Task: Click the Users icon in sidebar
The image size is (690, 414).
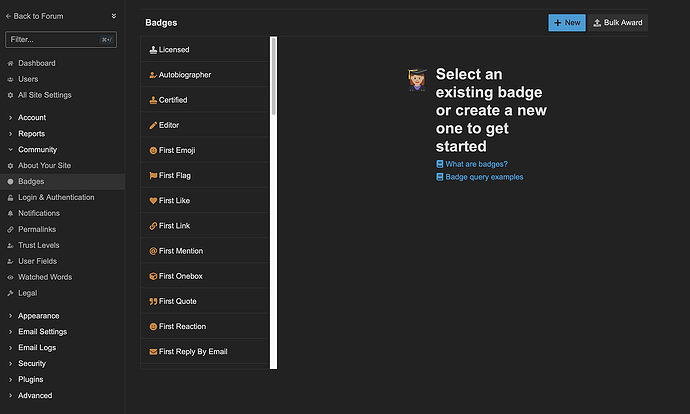Action: pos(10,79)
